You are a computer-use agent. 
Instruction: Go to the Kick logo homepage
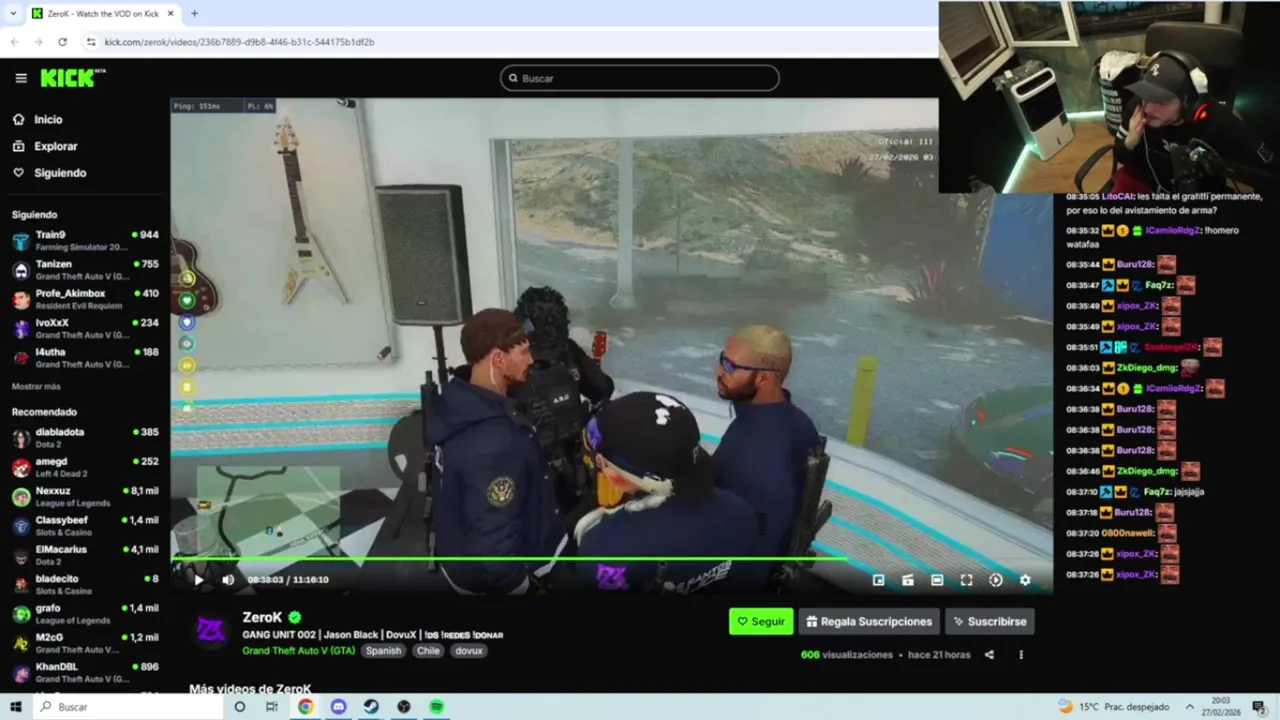pyautogui.click(x=72, y=78)
